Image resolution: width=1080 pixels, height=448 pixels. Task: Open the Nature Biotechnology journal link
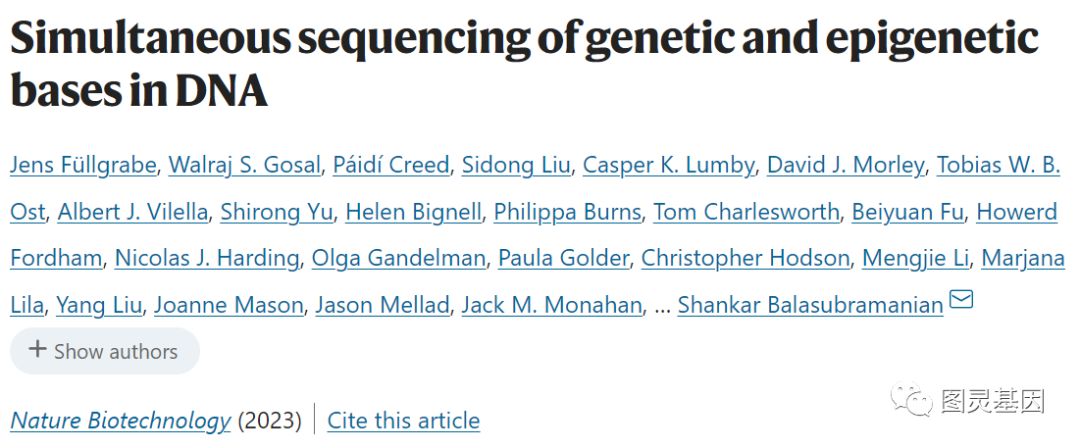(120, 421)
